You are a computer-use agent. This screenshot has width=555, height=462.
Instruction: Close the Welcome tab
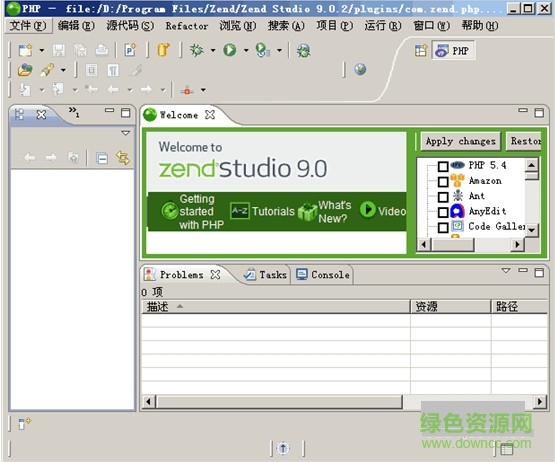(x=210, y=114)
